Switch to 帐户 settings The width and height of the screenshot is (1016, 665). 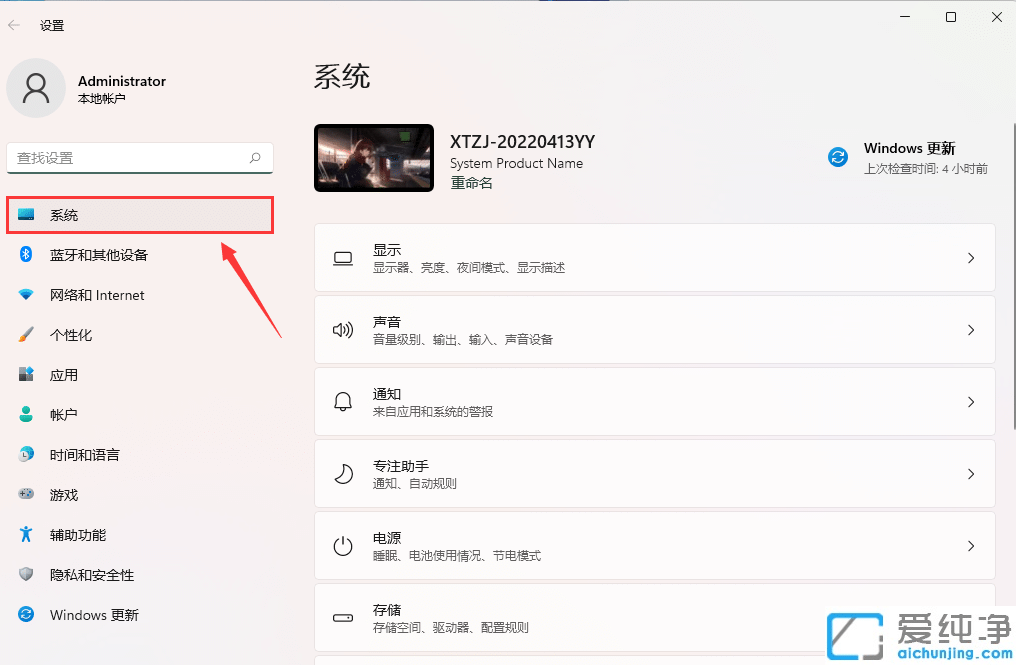140,415
